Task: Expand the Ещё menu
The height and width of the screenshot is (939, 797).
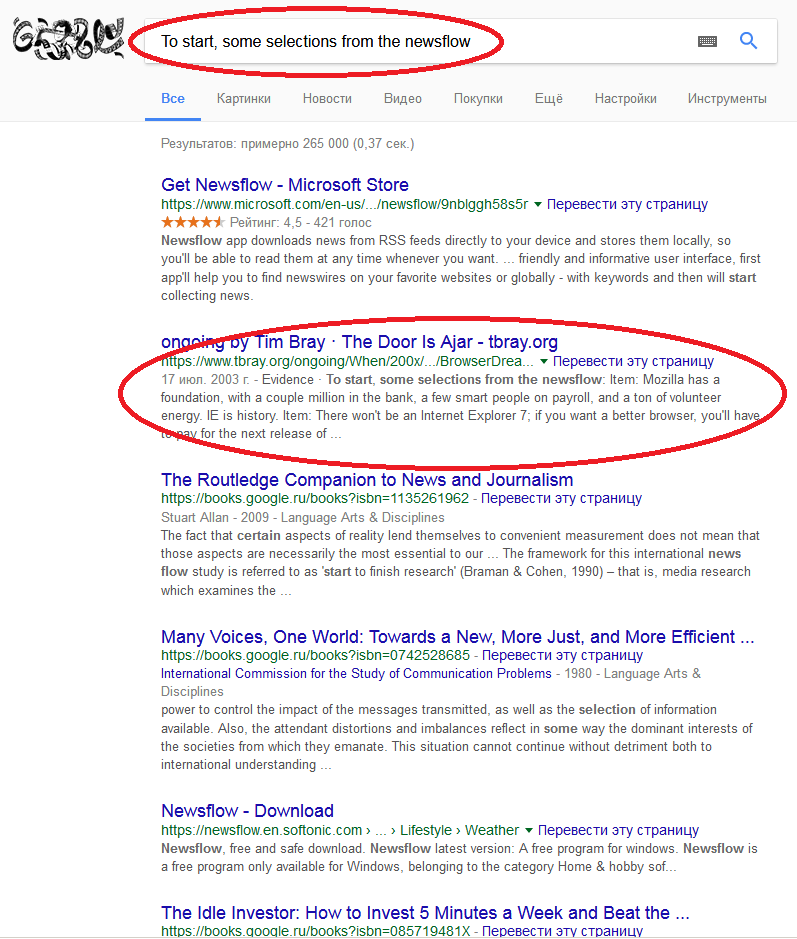Action: pyautogui.click(x=548, y=99)
